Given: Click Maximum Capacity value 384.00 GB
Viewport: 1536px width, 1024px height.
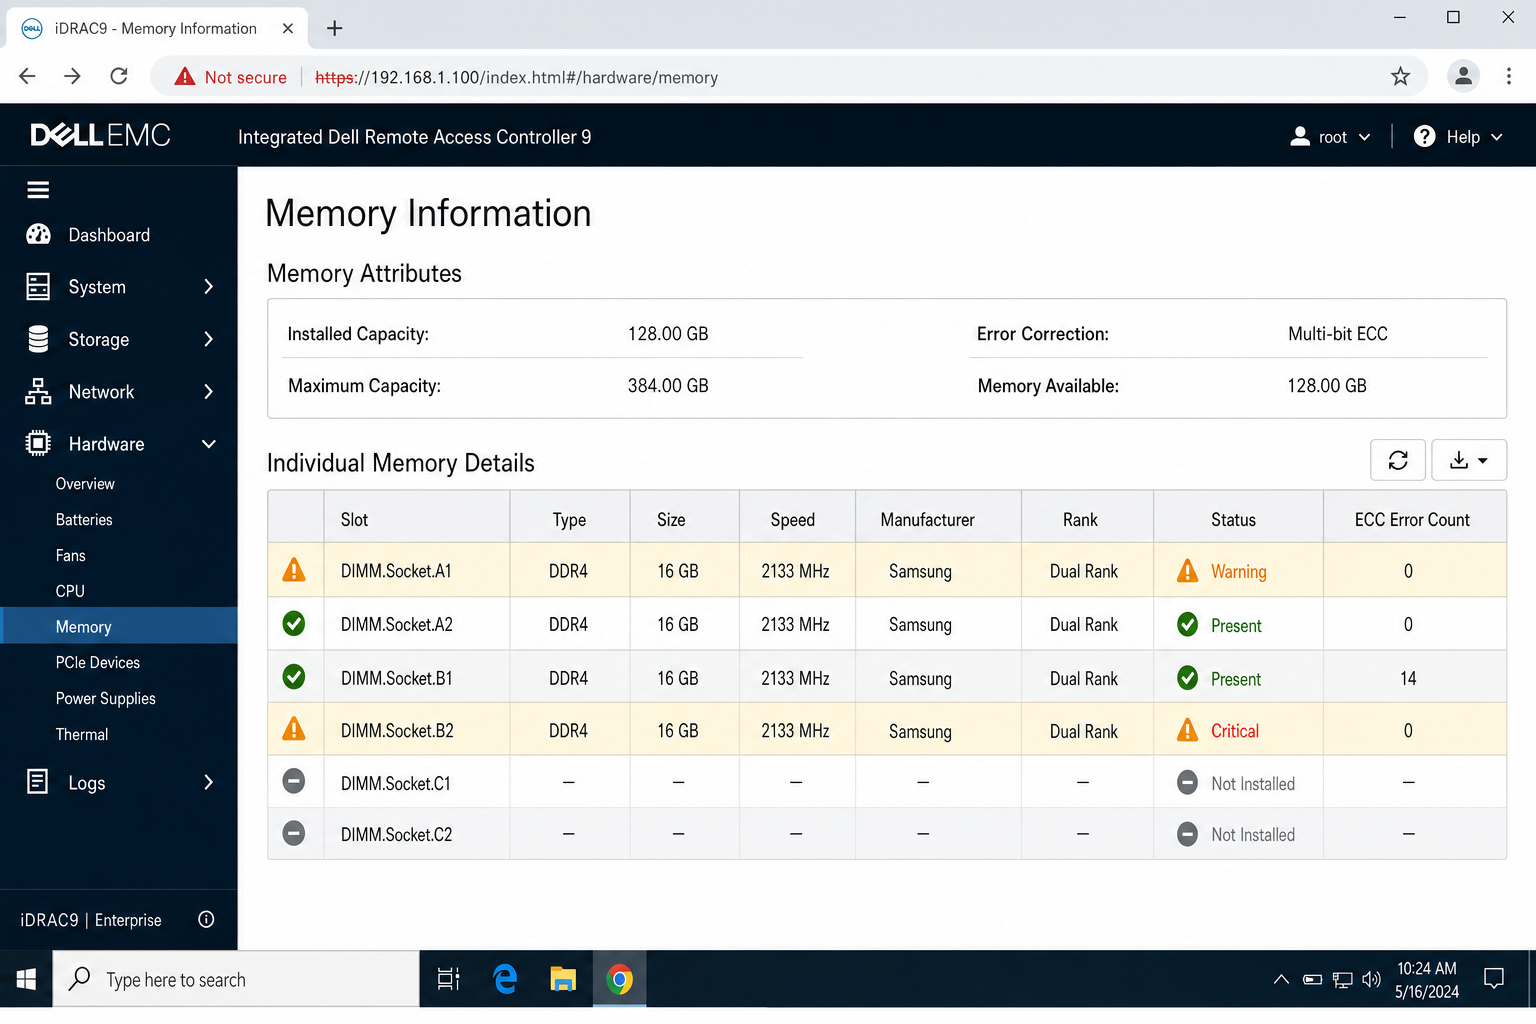Looking at the screenshot, I should (x=668, y=385).
